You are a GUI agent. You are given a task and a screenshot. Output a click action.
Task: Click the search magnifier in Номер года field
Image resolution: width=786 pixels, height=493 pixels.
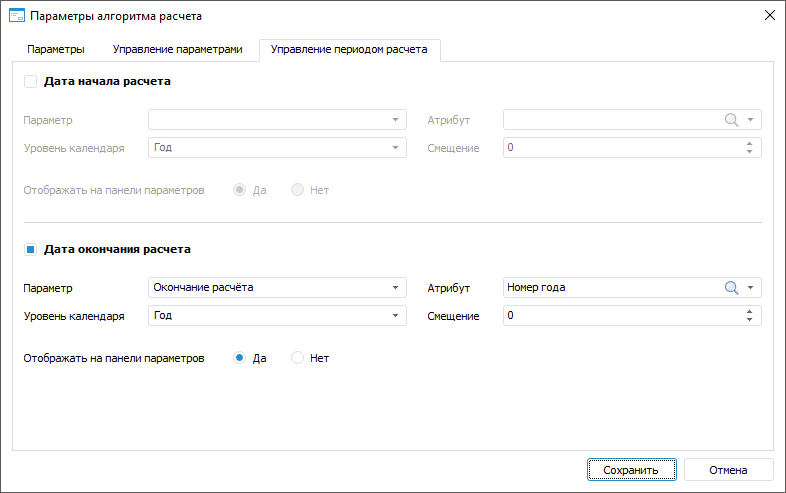coord(731,288)
